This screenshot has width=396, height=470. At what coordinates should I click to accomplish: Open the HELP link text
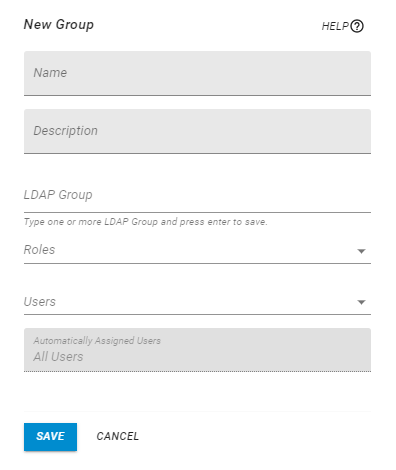(335, 26)
